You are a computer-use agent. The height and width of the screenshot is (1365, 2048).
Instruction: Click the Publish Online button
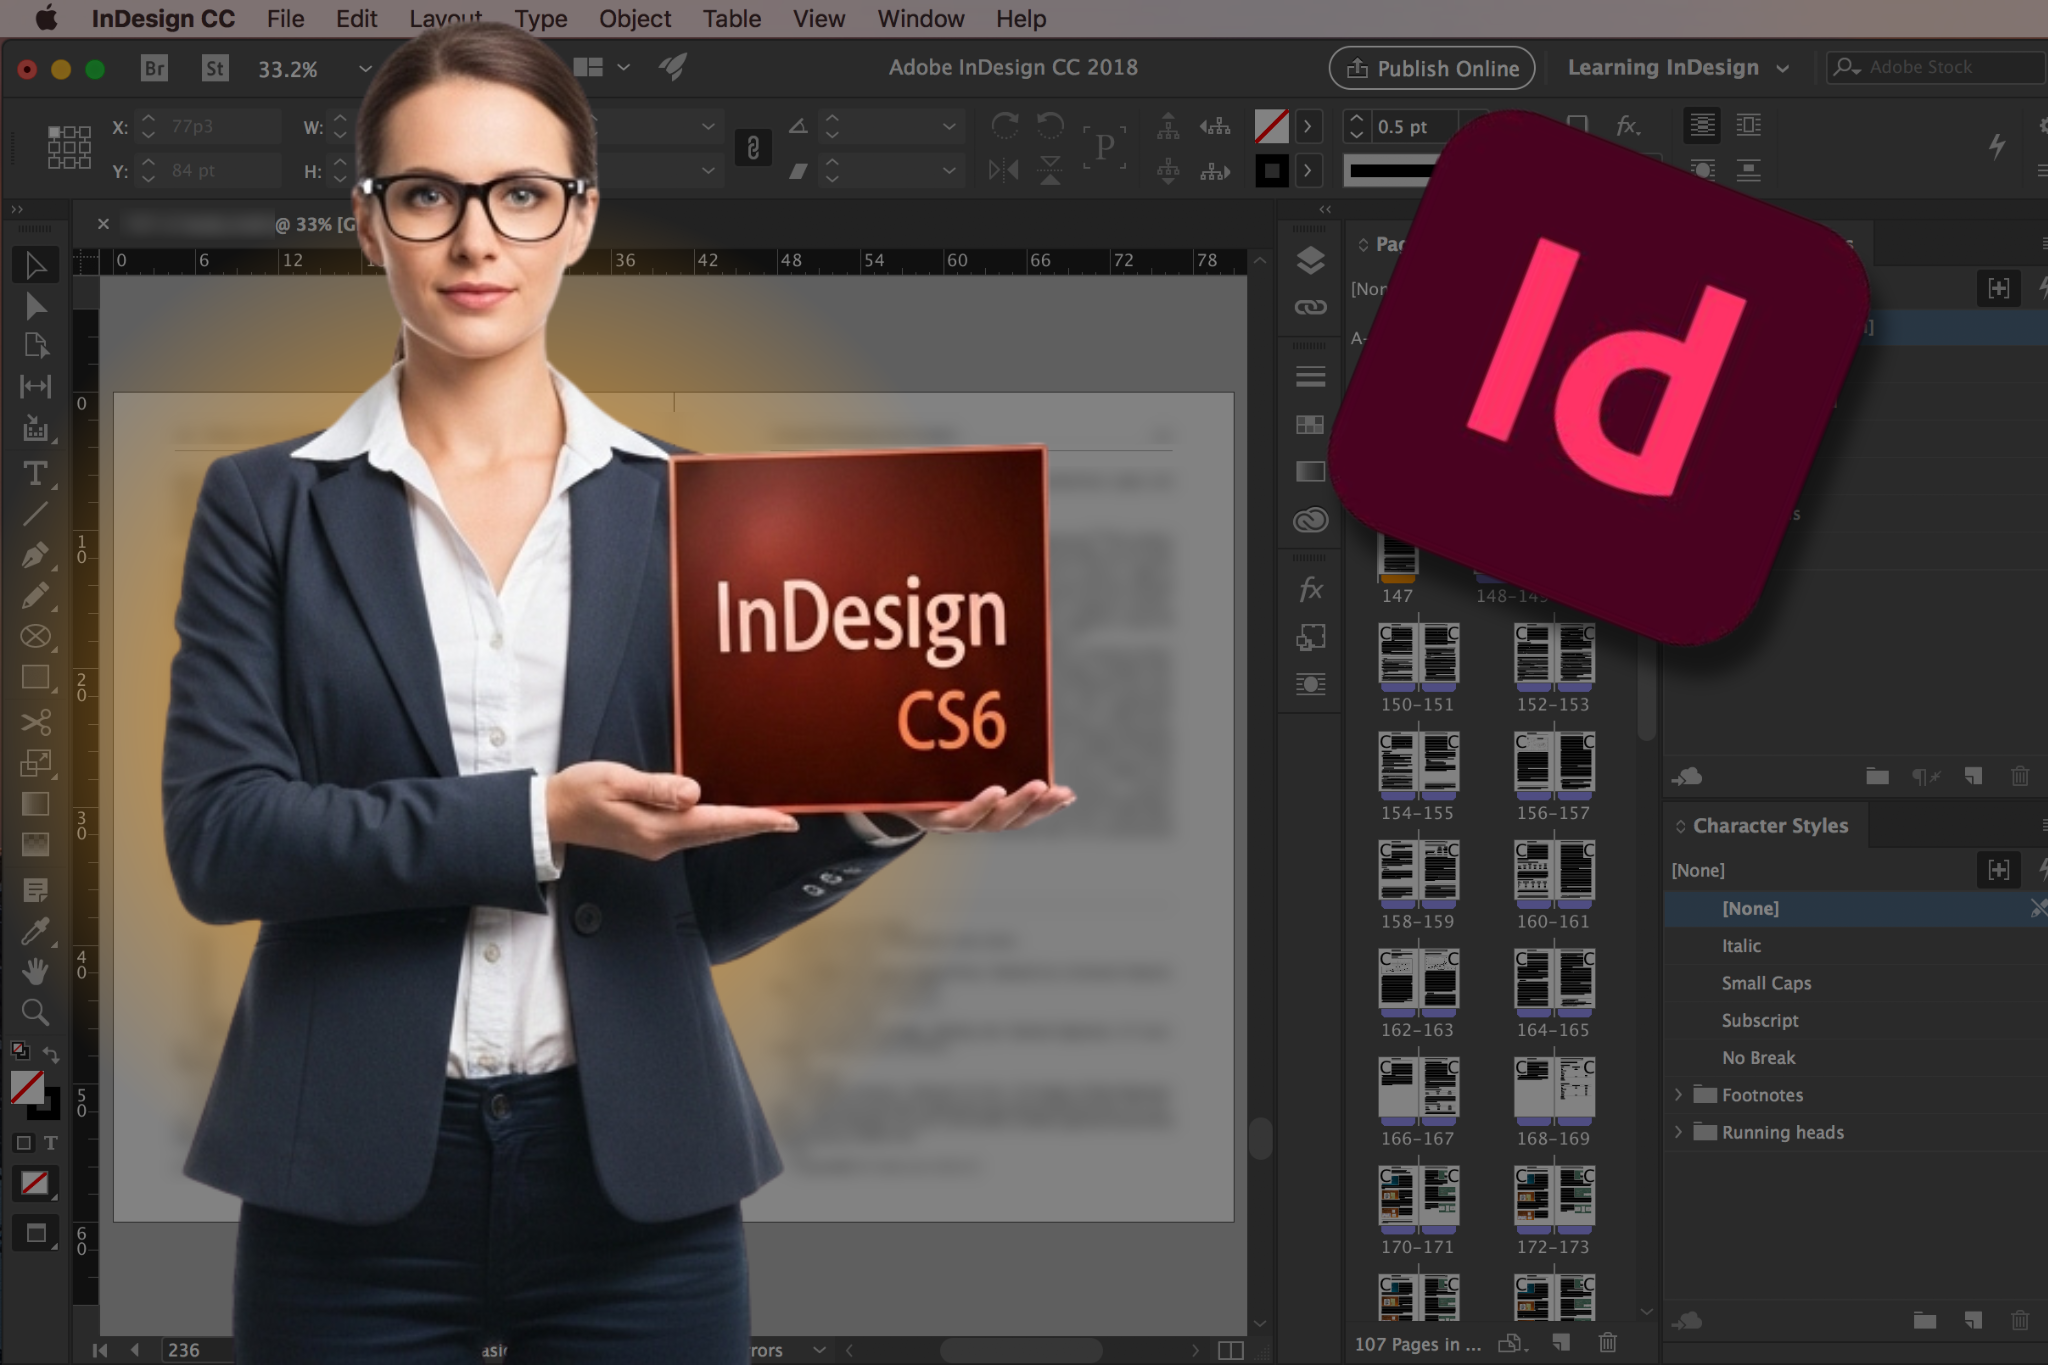(x=1432, y=68)
